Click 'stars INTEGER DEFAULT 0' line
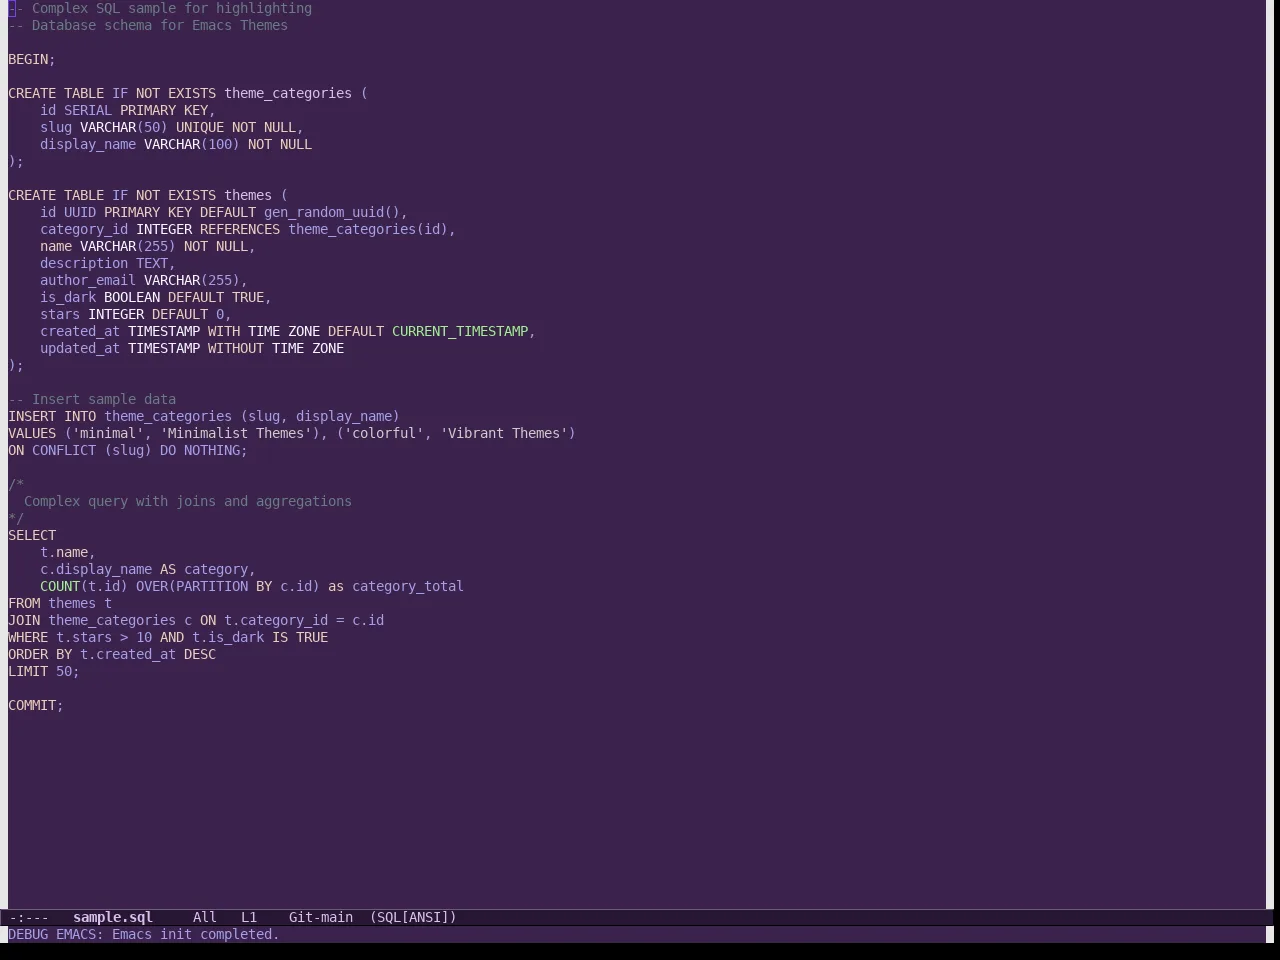The image size is (1280, 960). [x=136, y=314]
